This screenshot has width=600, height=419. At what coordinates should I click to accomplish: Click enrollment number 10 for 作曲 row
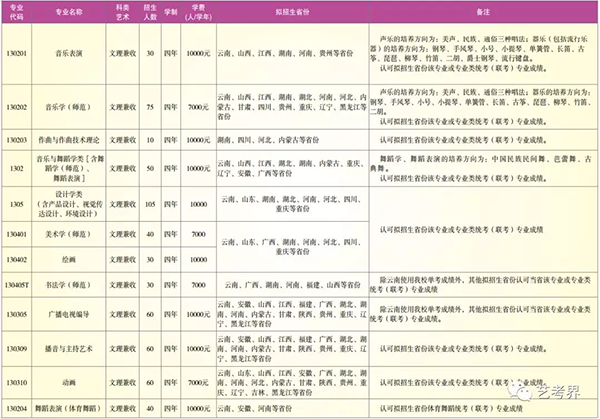pyautogui.click(x=150, y=140)
